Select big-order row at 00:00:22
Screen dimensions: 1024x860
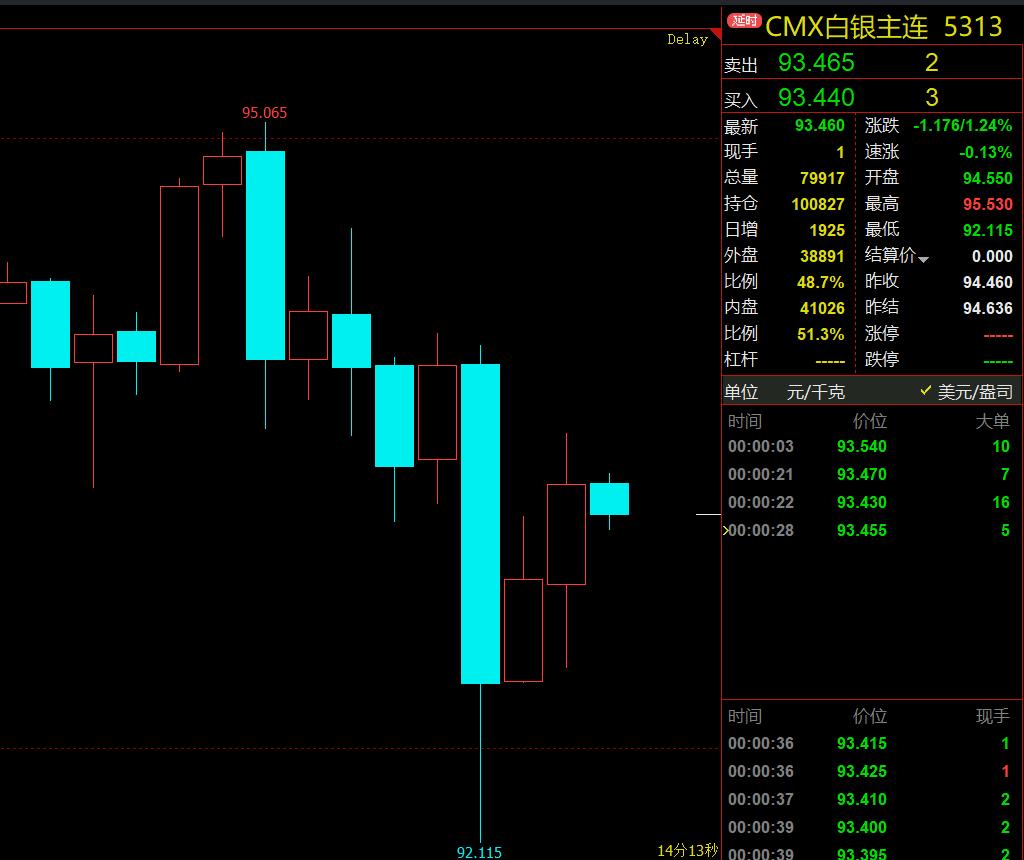[x=872, y=503]
